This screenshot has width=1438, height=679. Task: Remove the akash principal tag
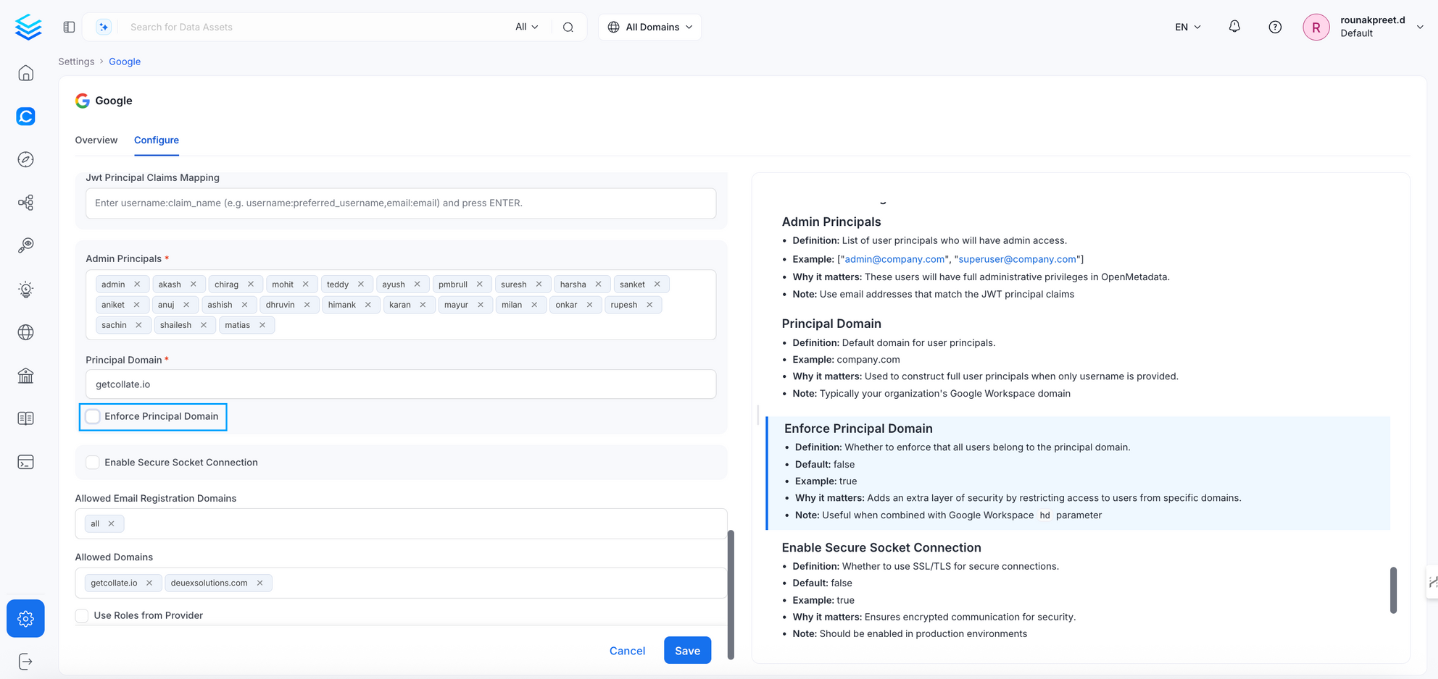(194, 284)
